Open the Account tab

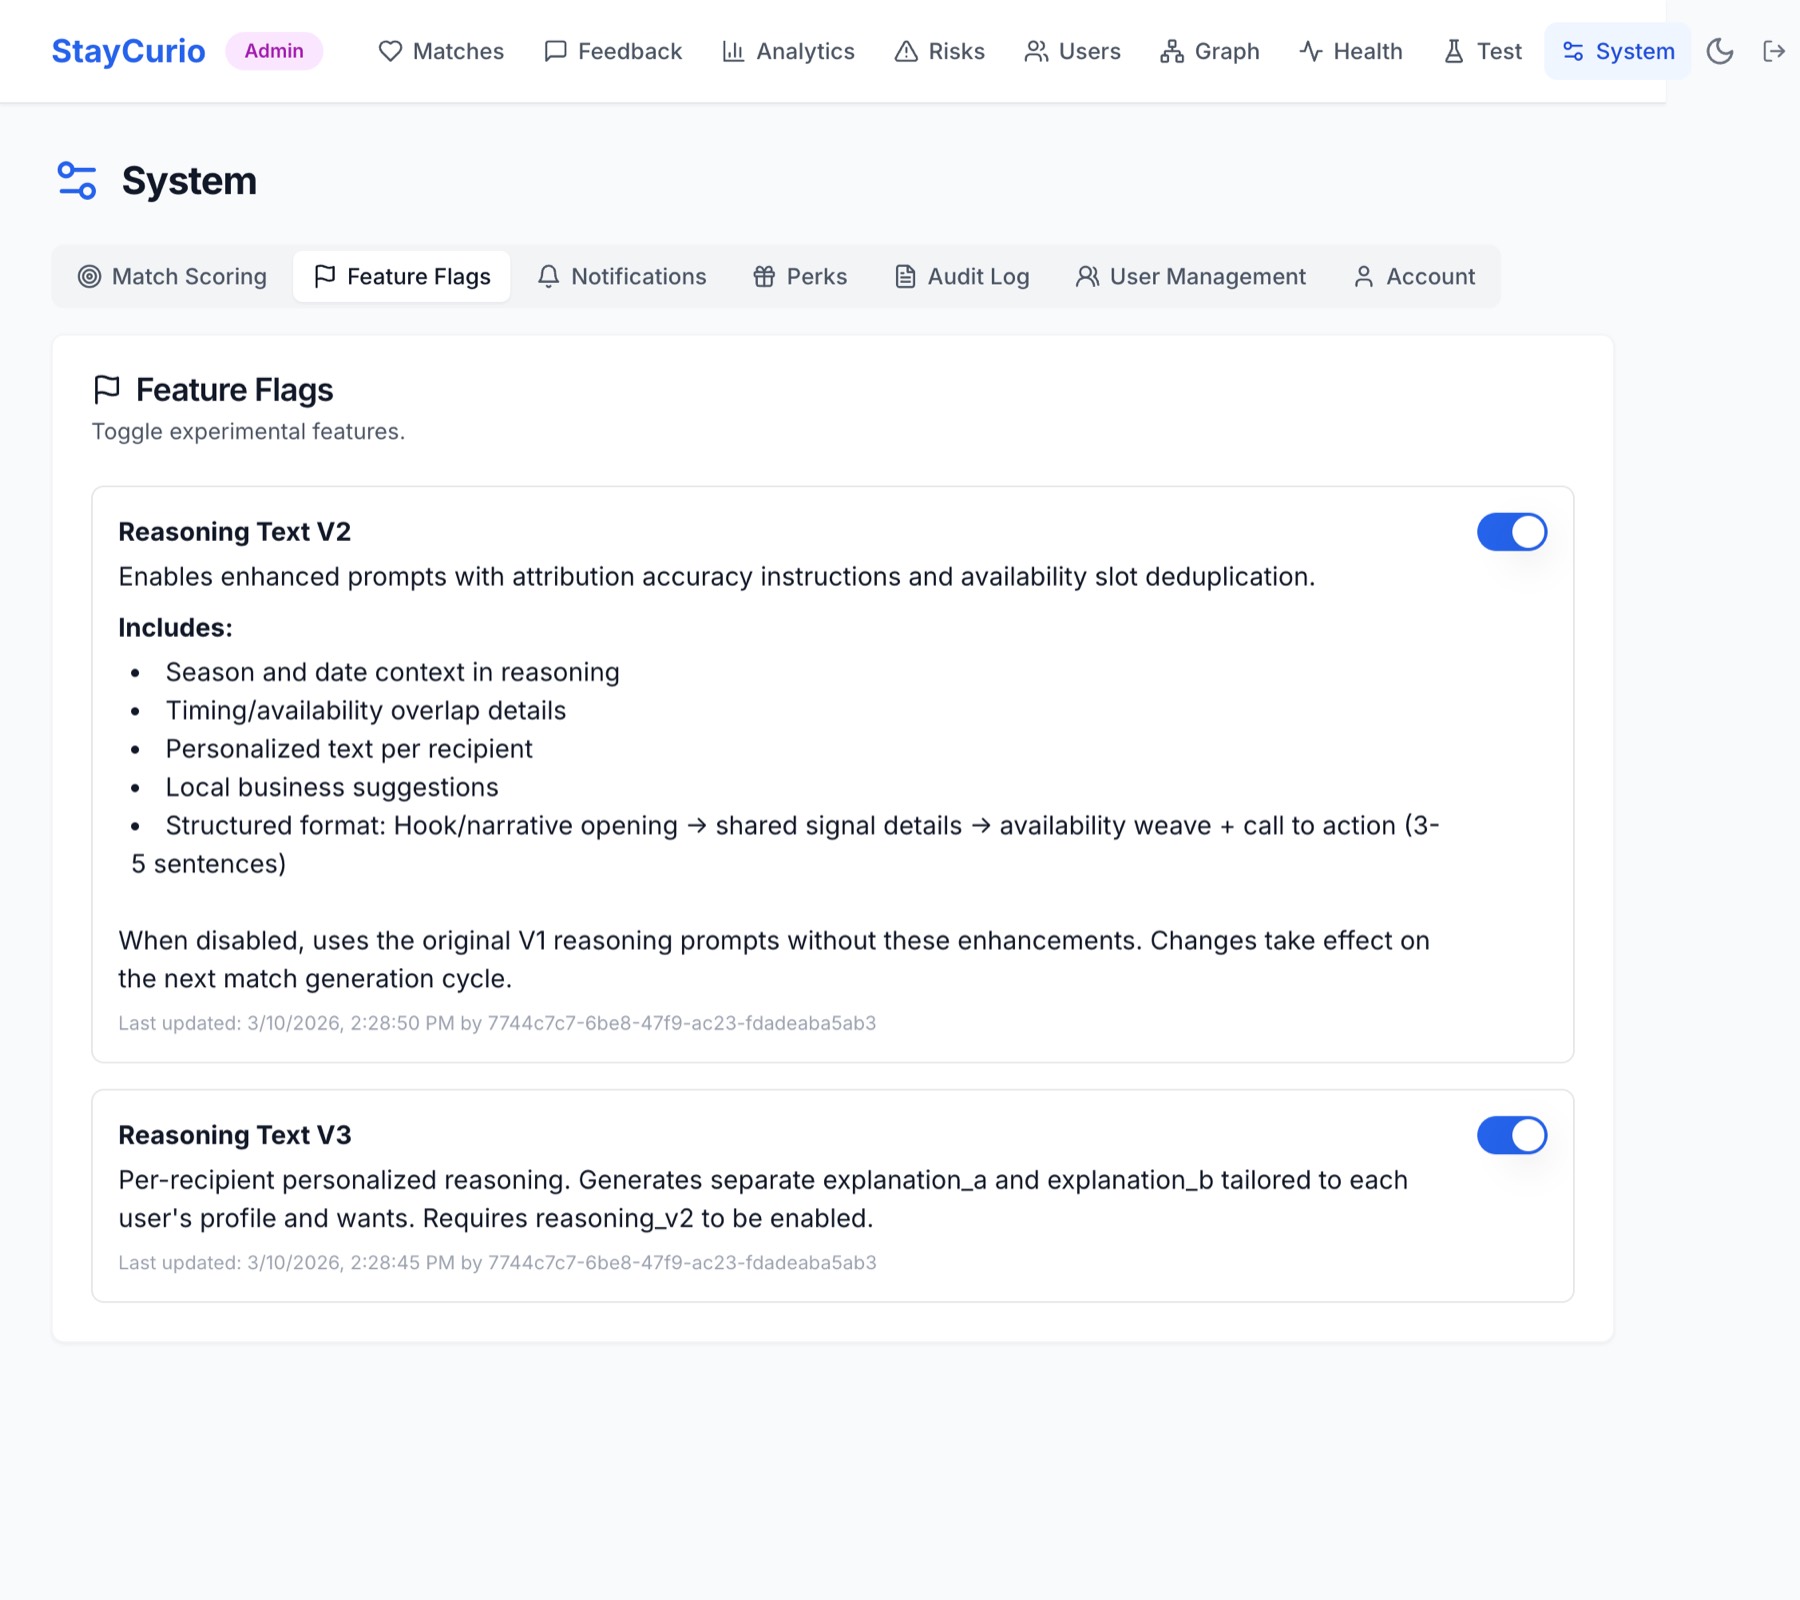(x=1414, y=276)
